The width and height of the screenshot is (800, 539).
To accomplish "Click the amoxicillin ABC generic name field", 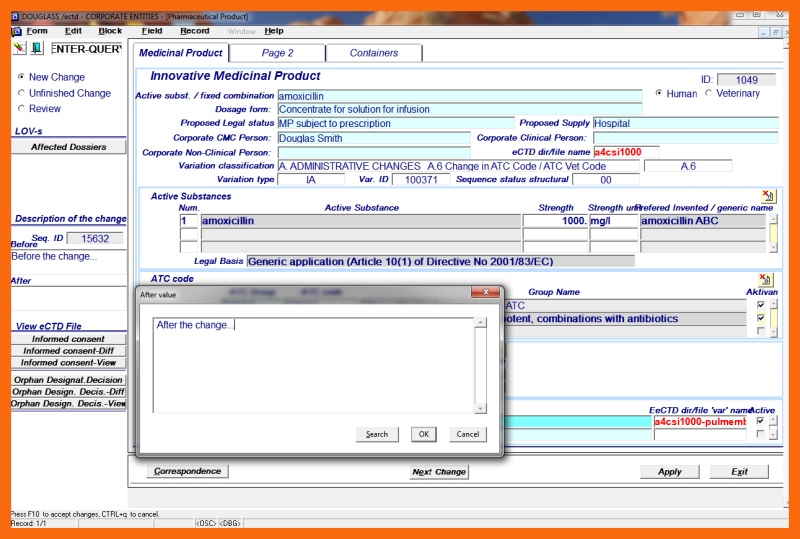I will [703, 221].
